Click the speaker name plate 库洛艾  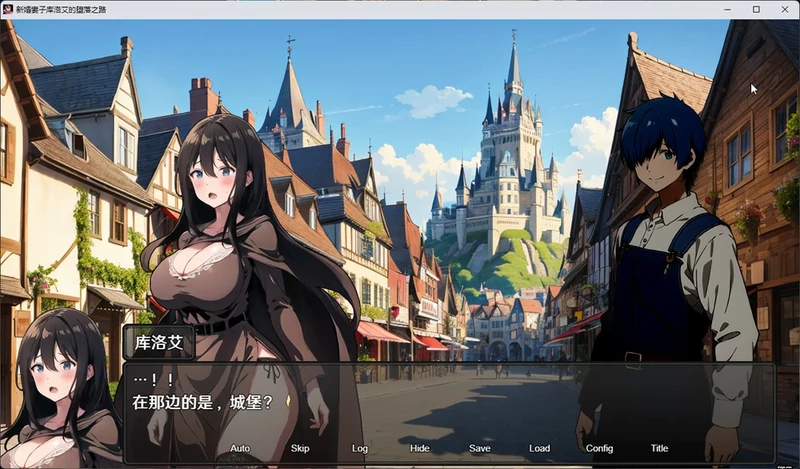[x=159, y=342]
